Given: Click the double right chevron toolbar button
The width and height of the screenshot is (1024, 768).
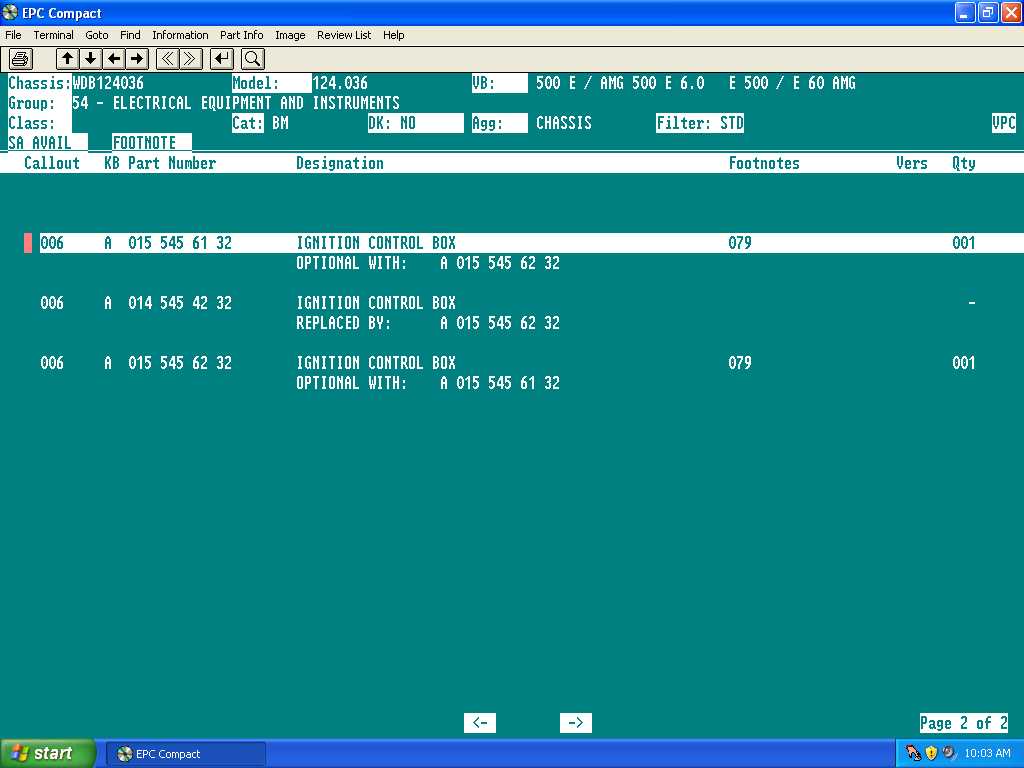Looking at the screenshot, I should point(191,58).
